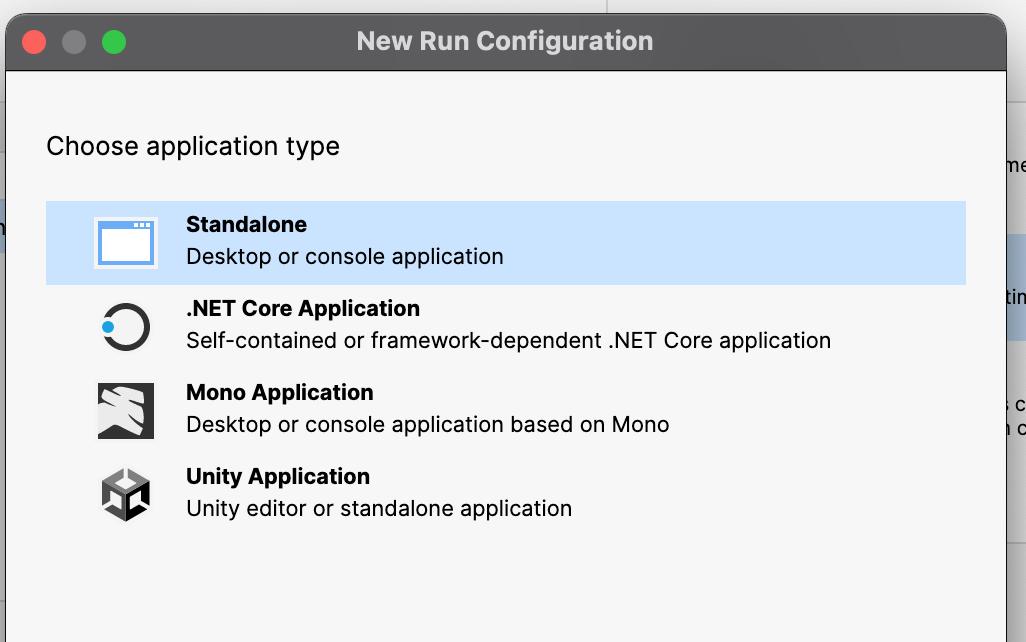Screen dimensions: 1026x642
Task: Click the Unity cube icon
Action: click(x=126, y=495)
